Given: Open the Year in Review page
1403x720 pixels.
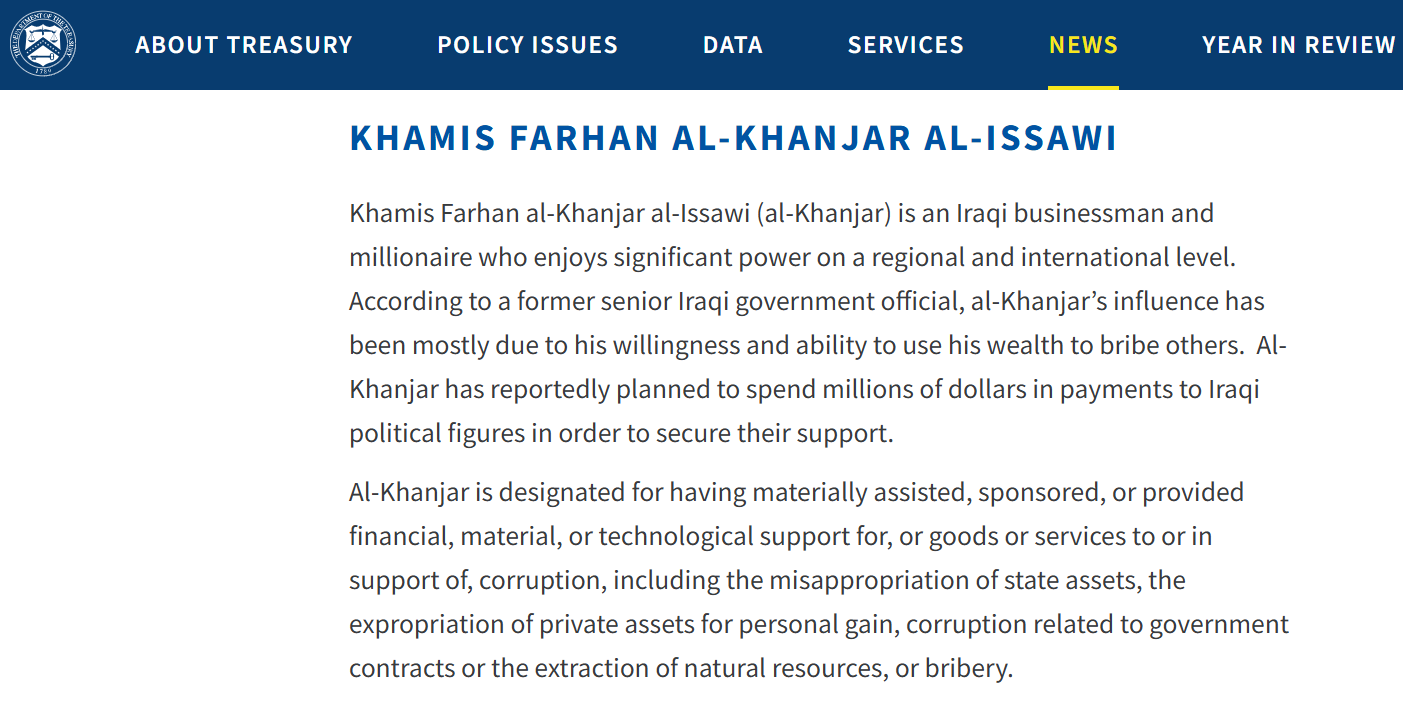Looking at the screenshot, I should [1298, 45].
